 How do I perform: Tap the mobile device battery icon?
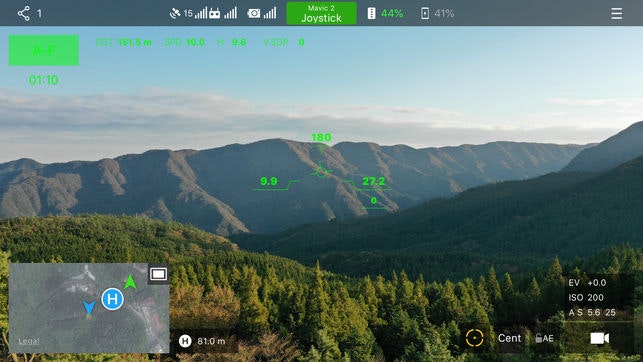425,14
